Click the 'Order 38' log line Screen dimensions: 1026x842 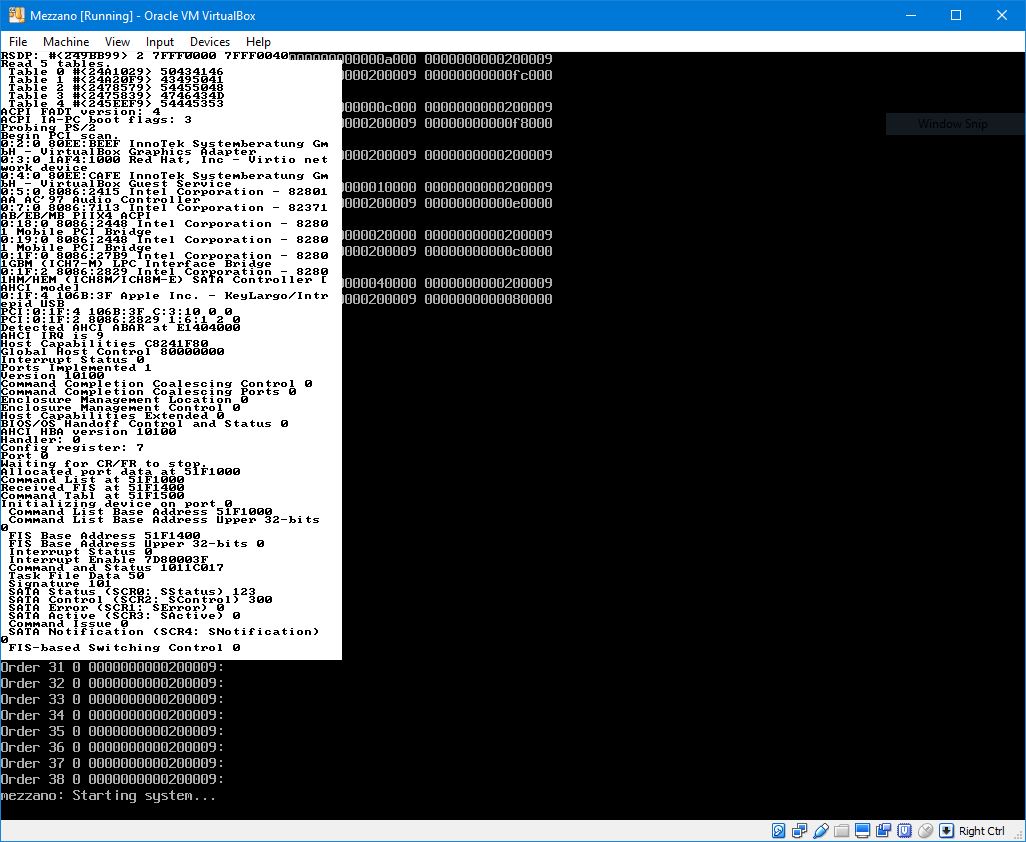[x=112, y=779]
